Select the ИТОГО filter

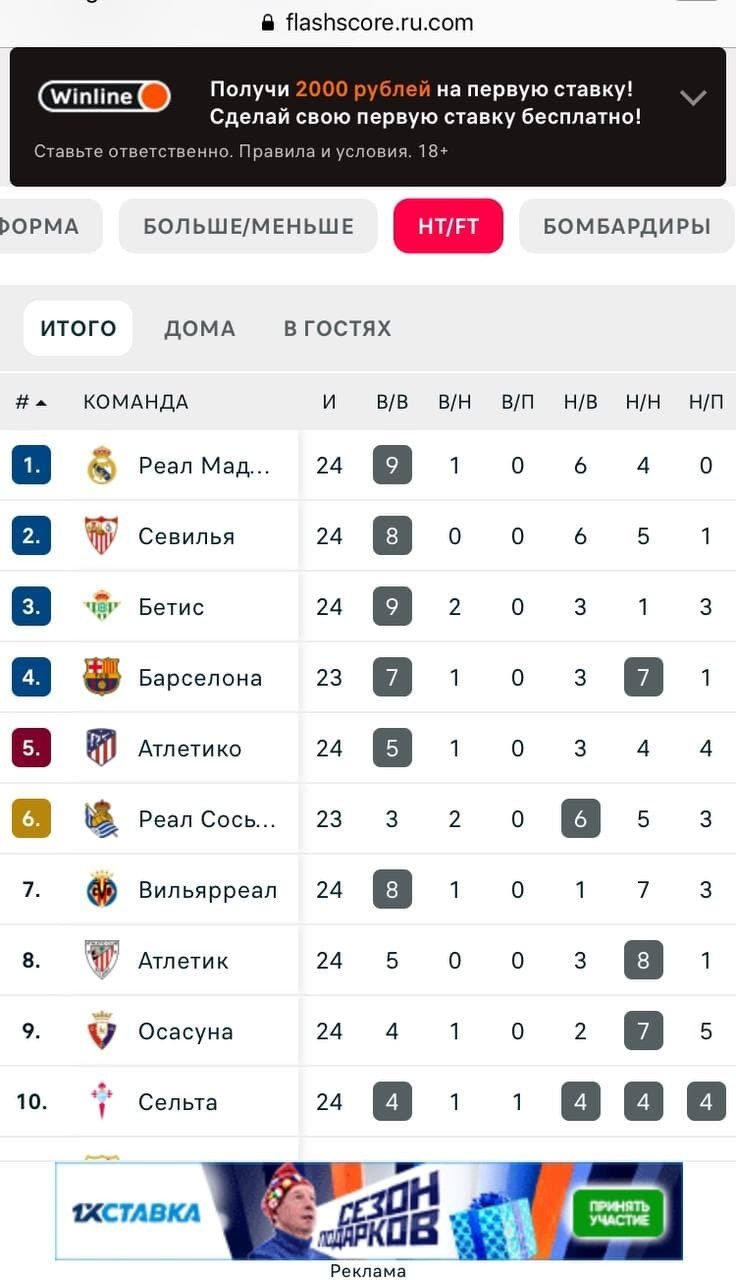coord(78,328)
